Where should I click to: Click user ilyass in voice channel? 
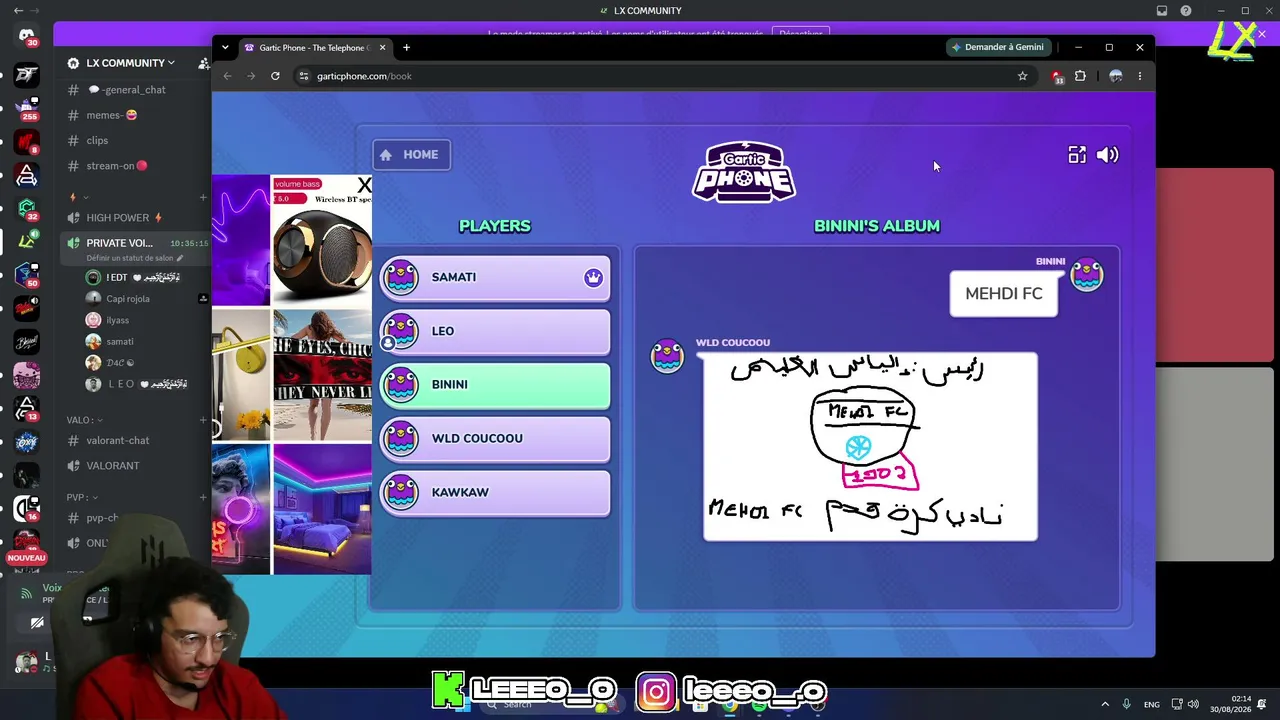pos(118,320)
